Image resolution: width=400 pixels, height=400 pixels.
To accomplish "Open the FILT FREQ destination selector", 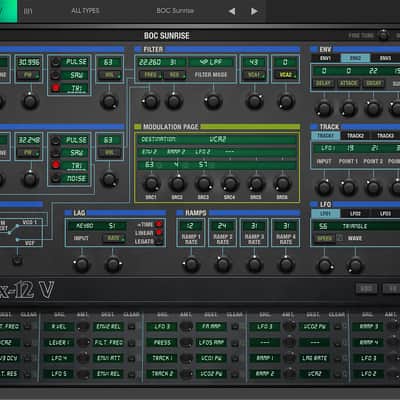I will [x=108, y=342].
